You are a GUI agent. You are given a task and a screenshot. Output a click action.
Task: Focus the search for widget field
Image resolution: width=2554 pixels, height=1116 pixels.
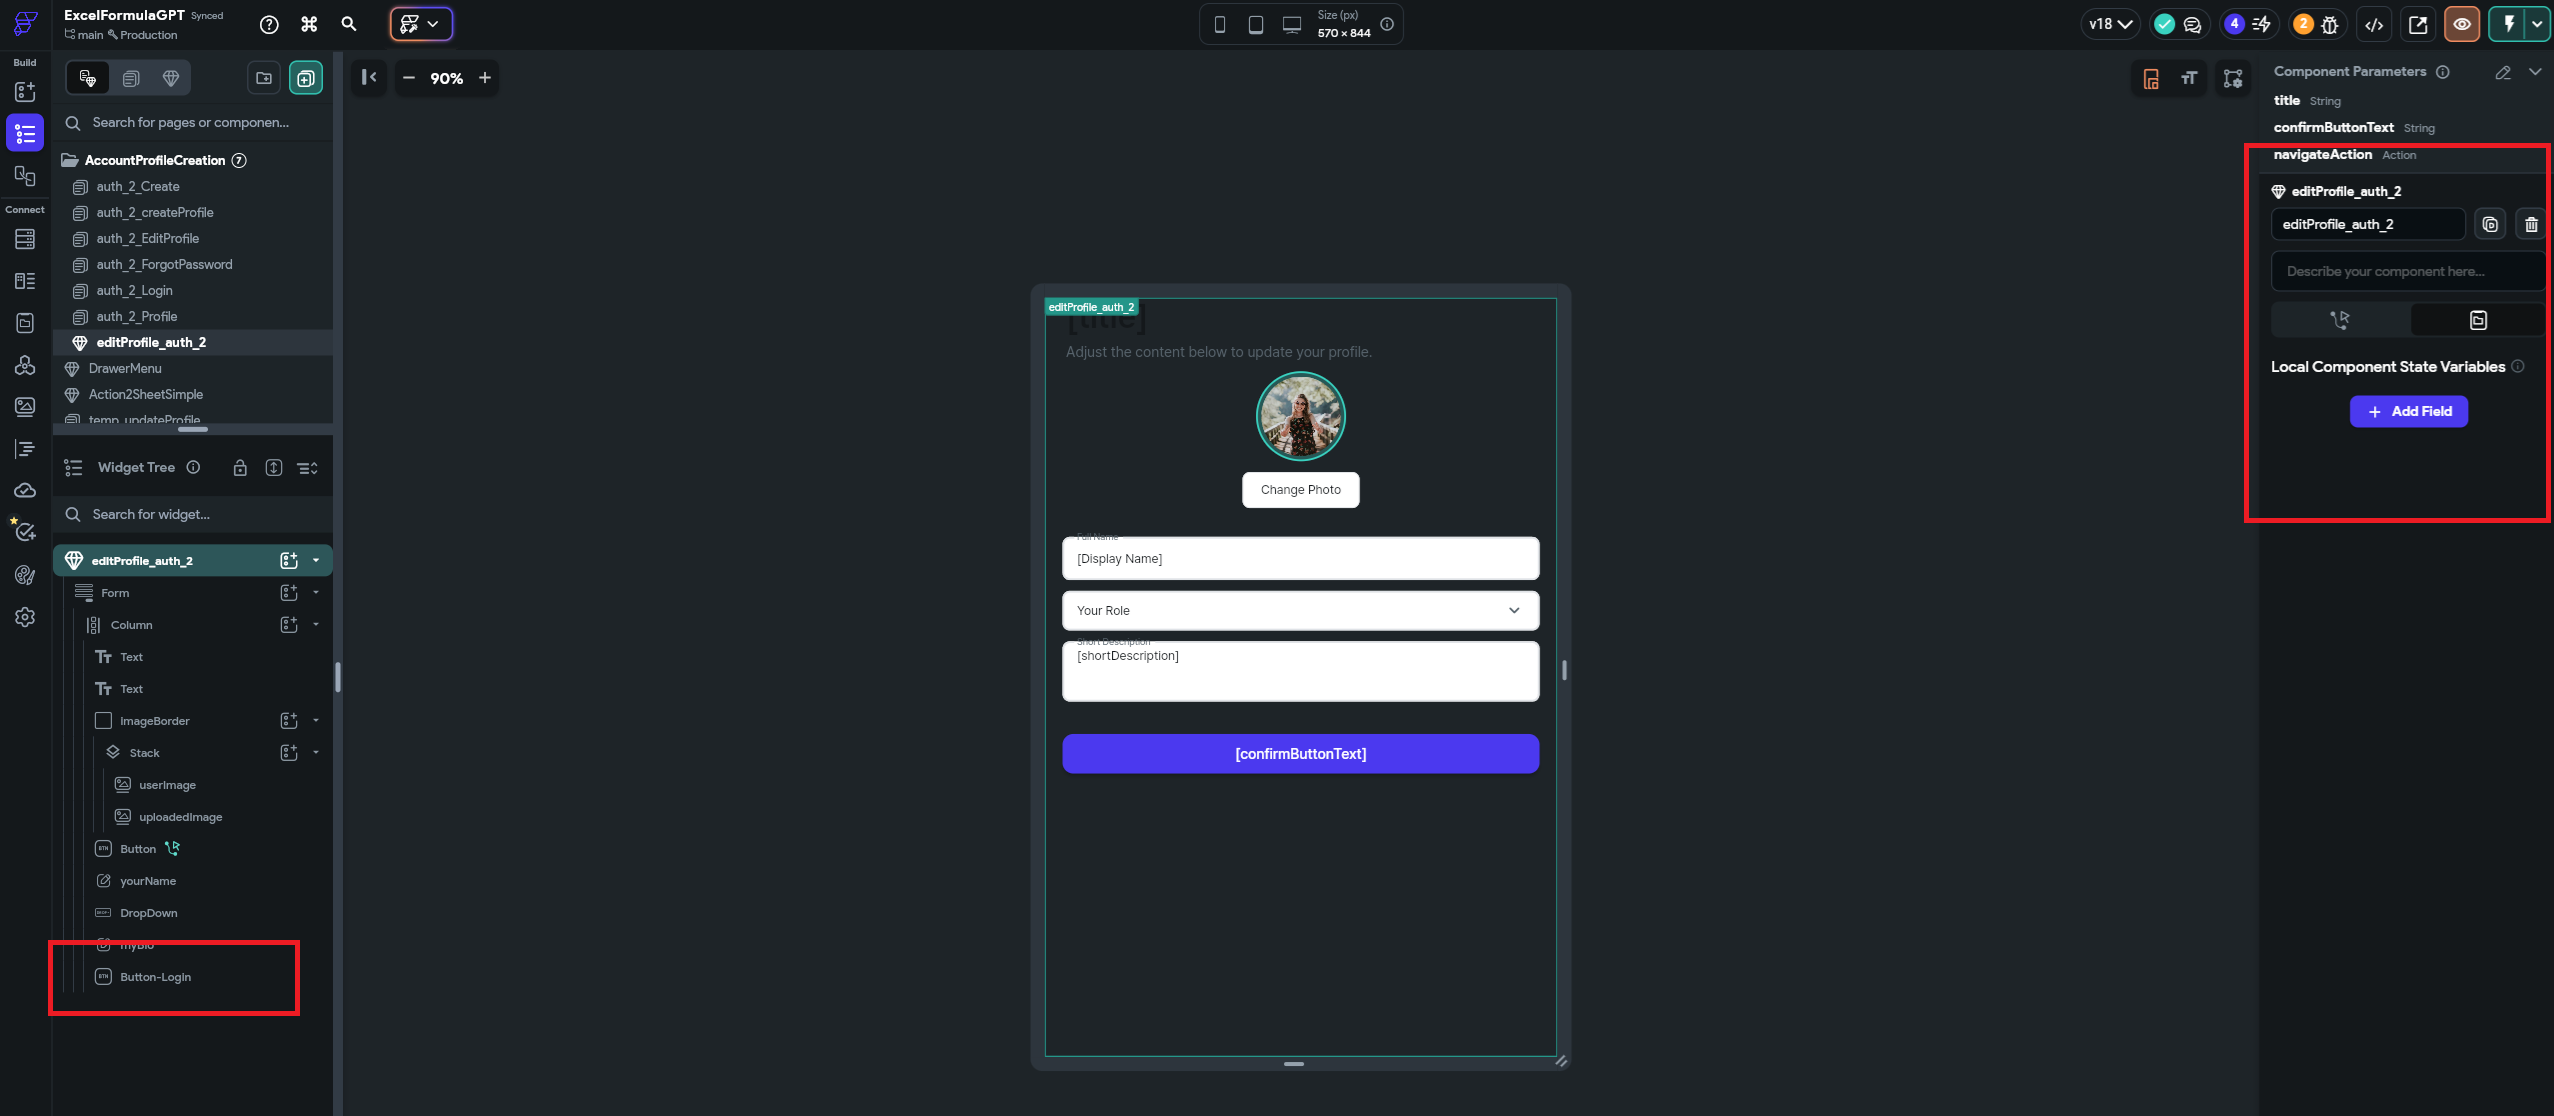(193, 514)
